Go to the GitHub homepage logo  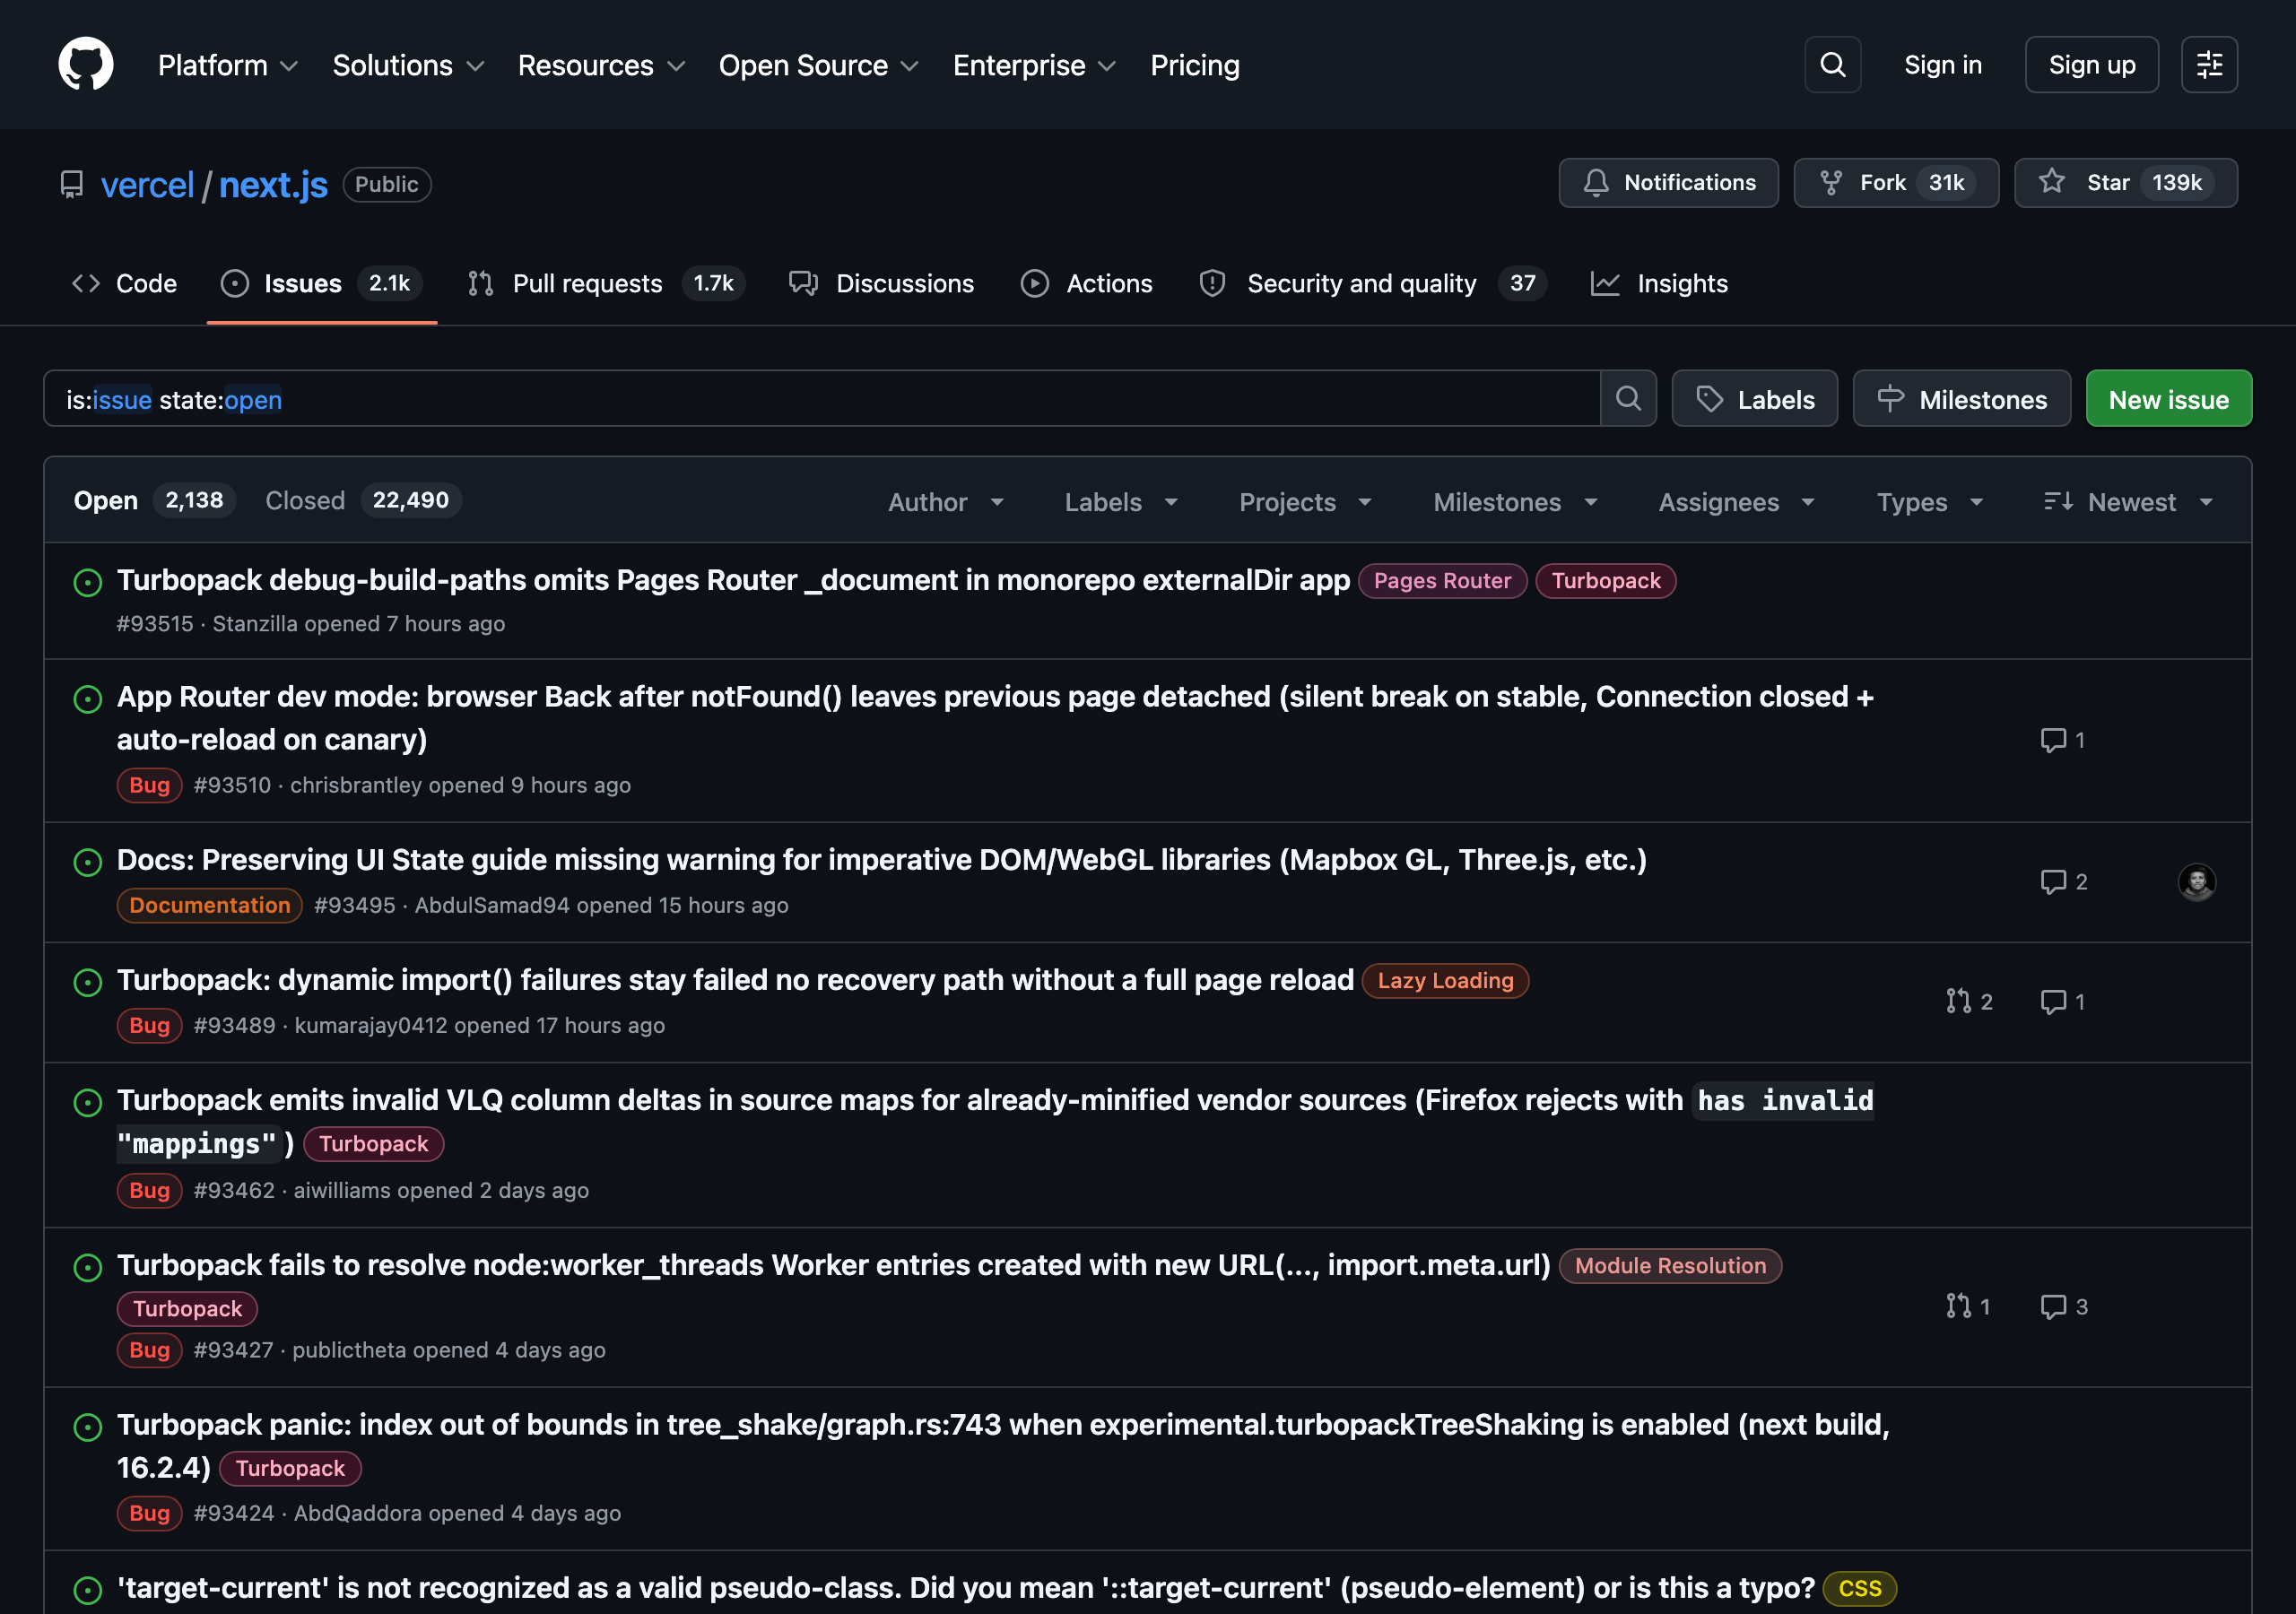tap(86, 65)
